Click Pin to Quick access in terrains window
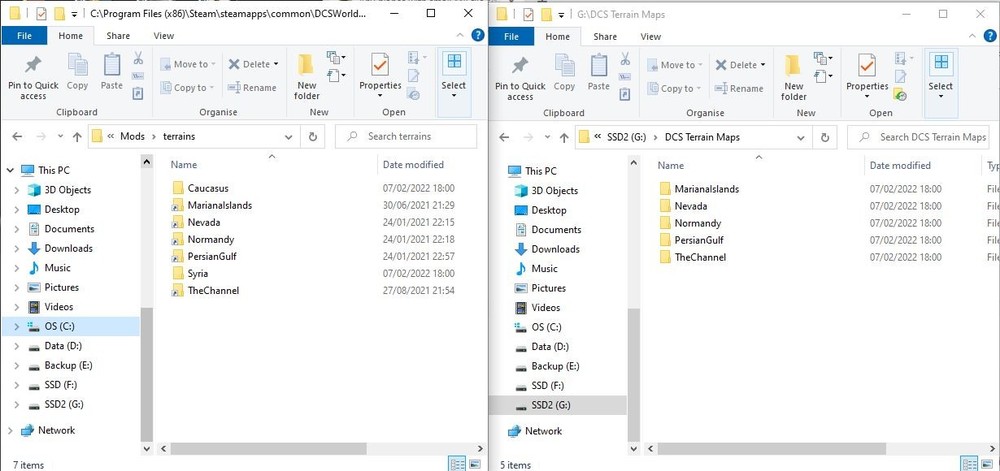The height and width of the screenshot is (471, 1000). point(33,77)
